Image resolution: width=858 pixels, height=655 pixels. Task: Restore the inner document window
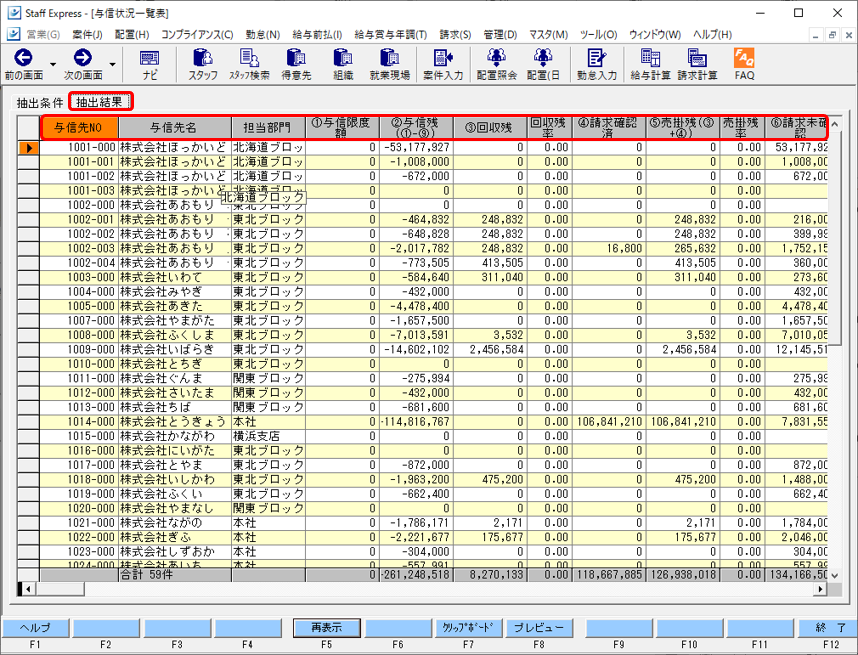[832, 35]
